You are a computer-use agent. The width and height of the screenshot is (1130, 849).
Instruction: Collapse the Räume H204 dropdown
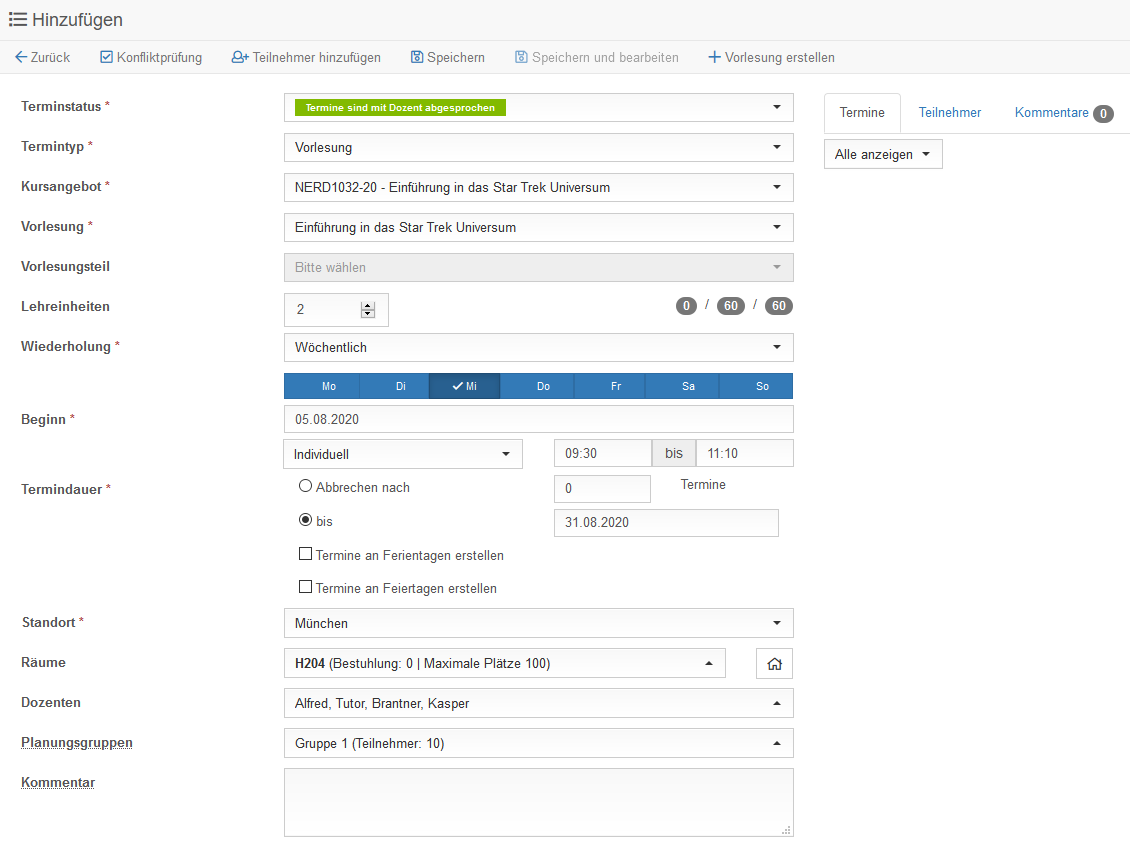[504, 663]
